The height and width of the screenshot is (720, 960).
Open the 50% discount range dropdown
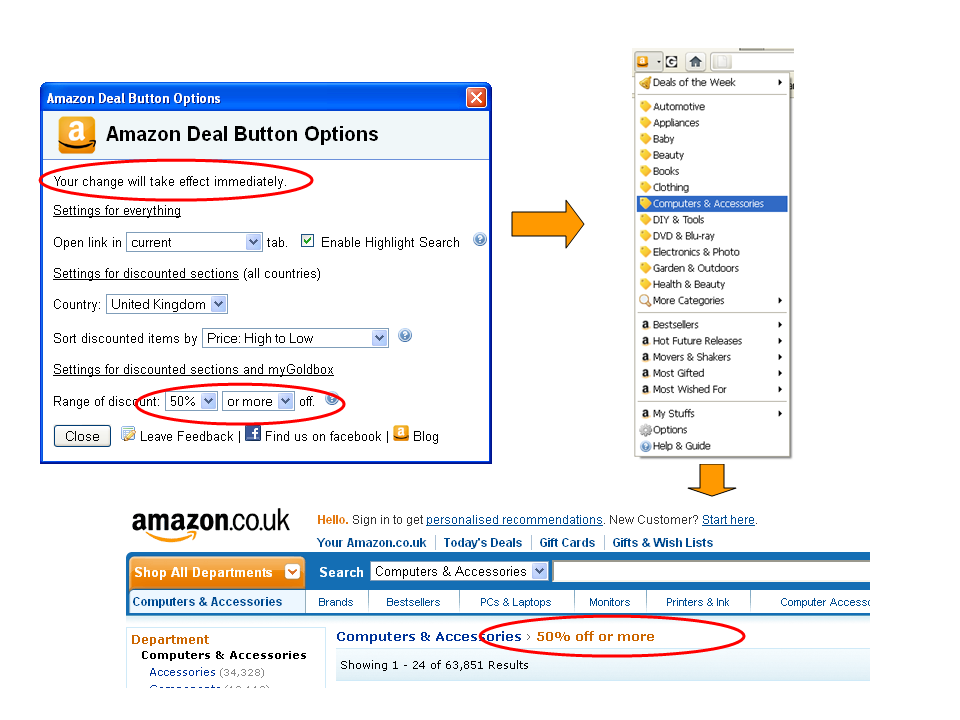(192, 401)
